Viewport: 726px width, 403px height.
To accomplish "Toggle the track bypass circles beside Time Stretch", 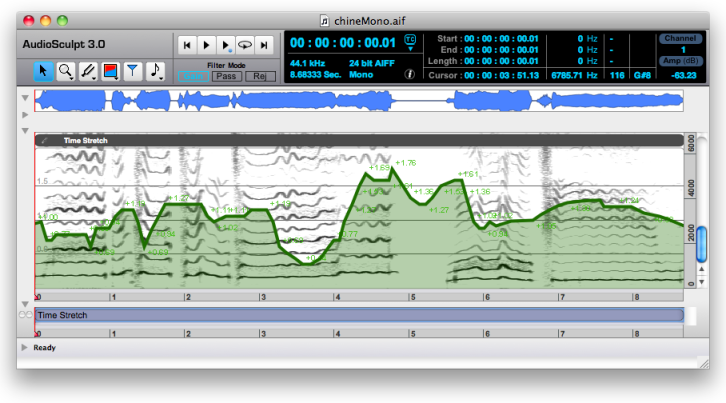I will point(25,315).
